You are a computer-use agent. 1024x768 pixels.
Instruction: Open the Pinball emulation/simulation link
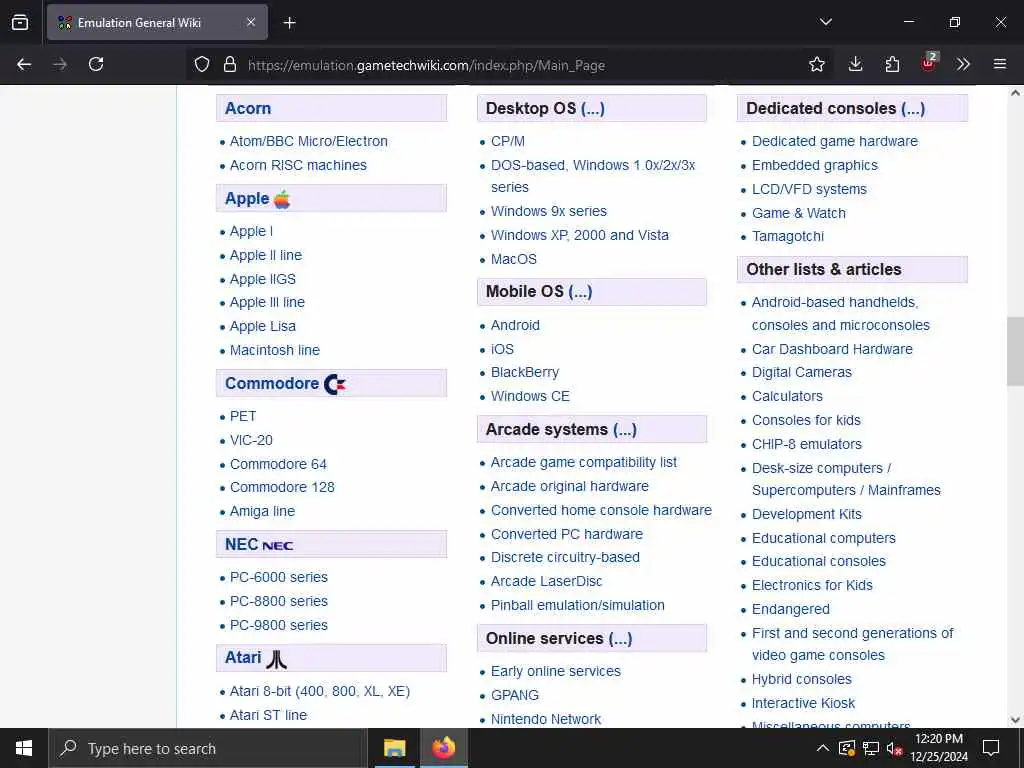click(x=578, y=605)
